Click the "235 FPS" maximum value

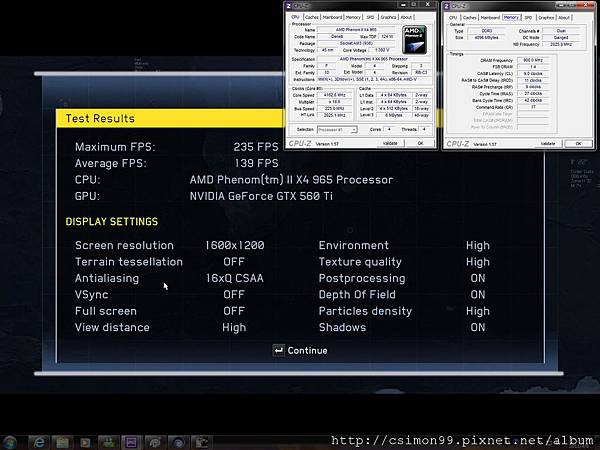(x=256, y=147)
